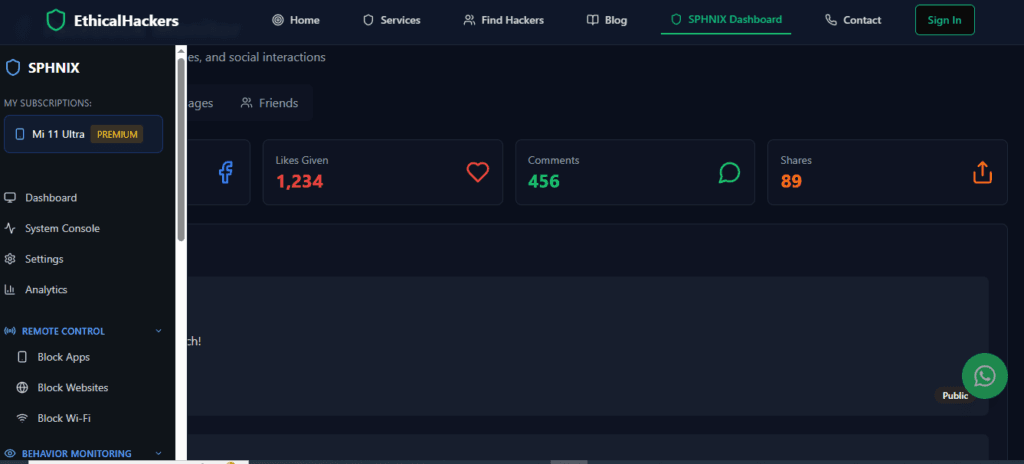Click the Services shield icon
This screenshot has width=1024, height=464.
(368, 20)
